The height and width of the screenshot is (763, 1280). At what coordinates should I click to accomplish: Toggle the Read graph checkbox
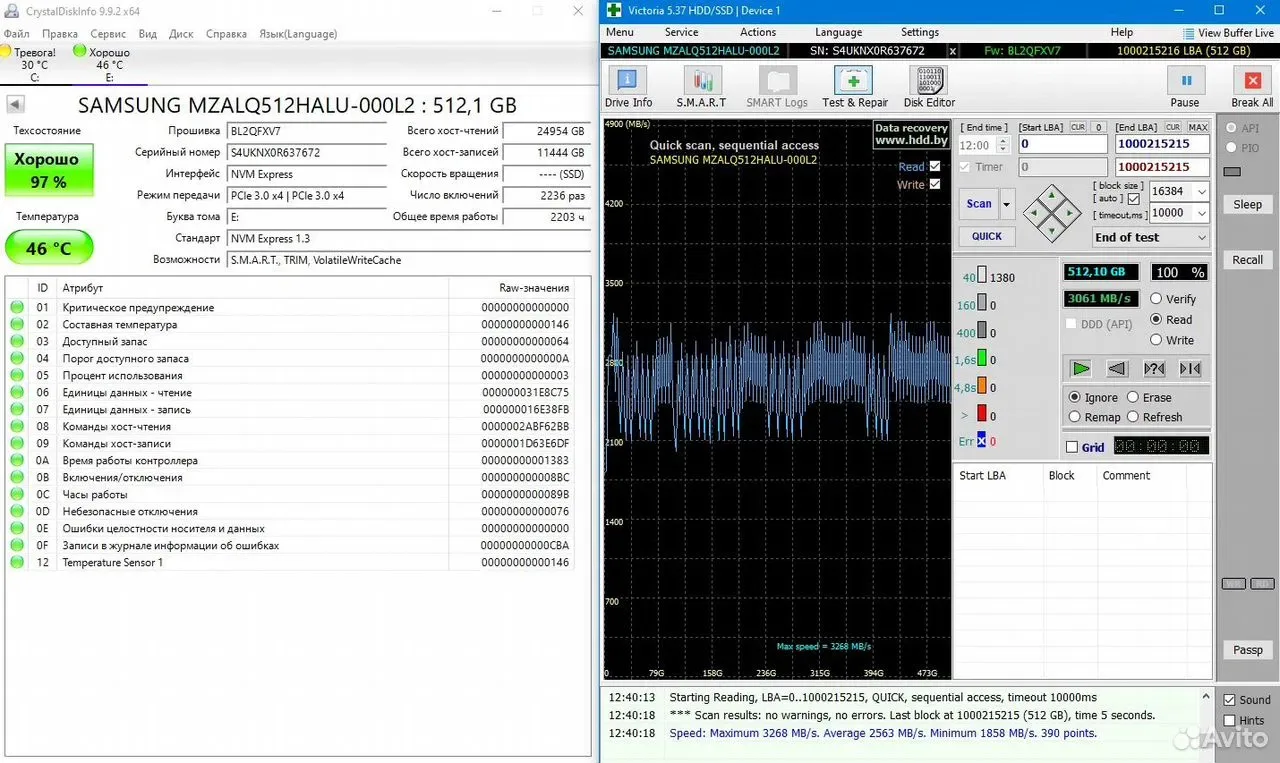click(x=935, y=167)
